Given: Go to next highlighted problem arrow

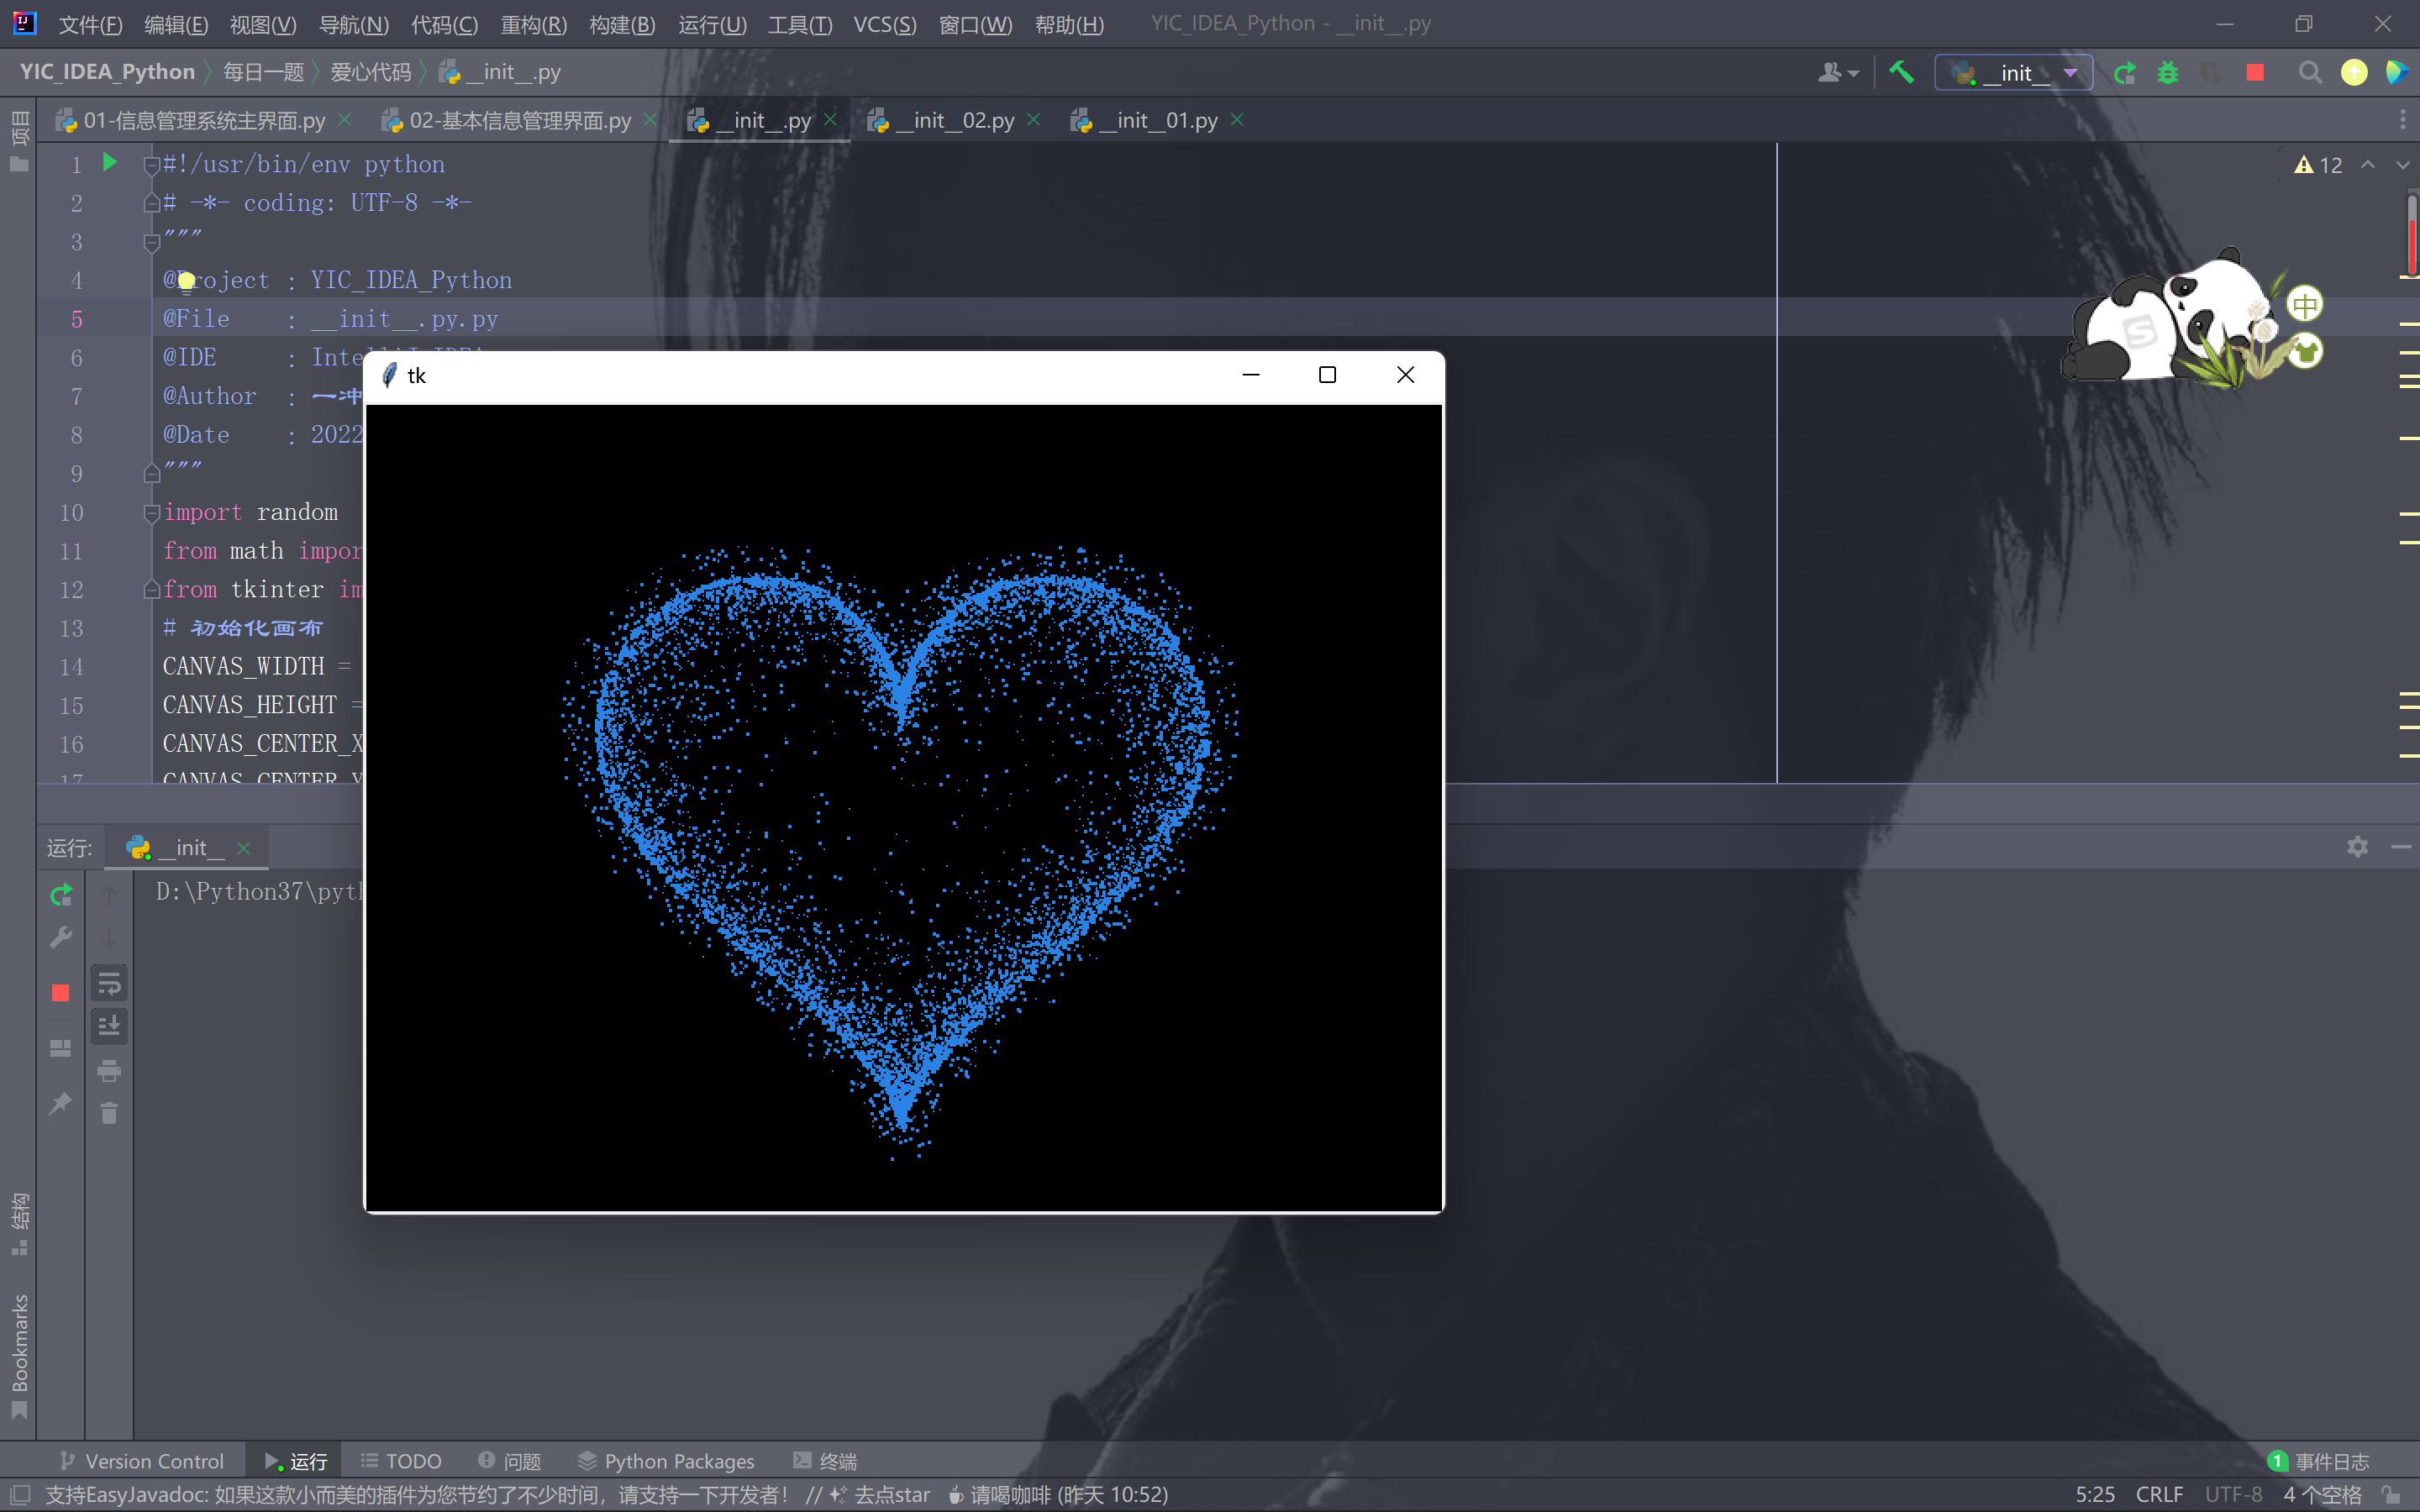Looking at the screenshot, I should coord(2402,165).
